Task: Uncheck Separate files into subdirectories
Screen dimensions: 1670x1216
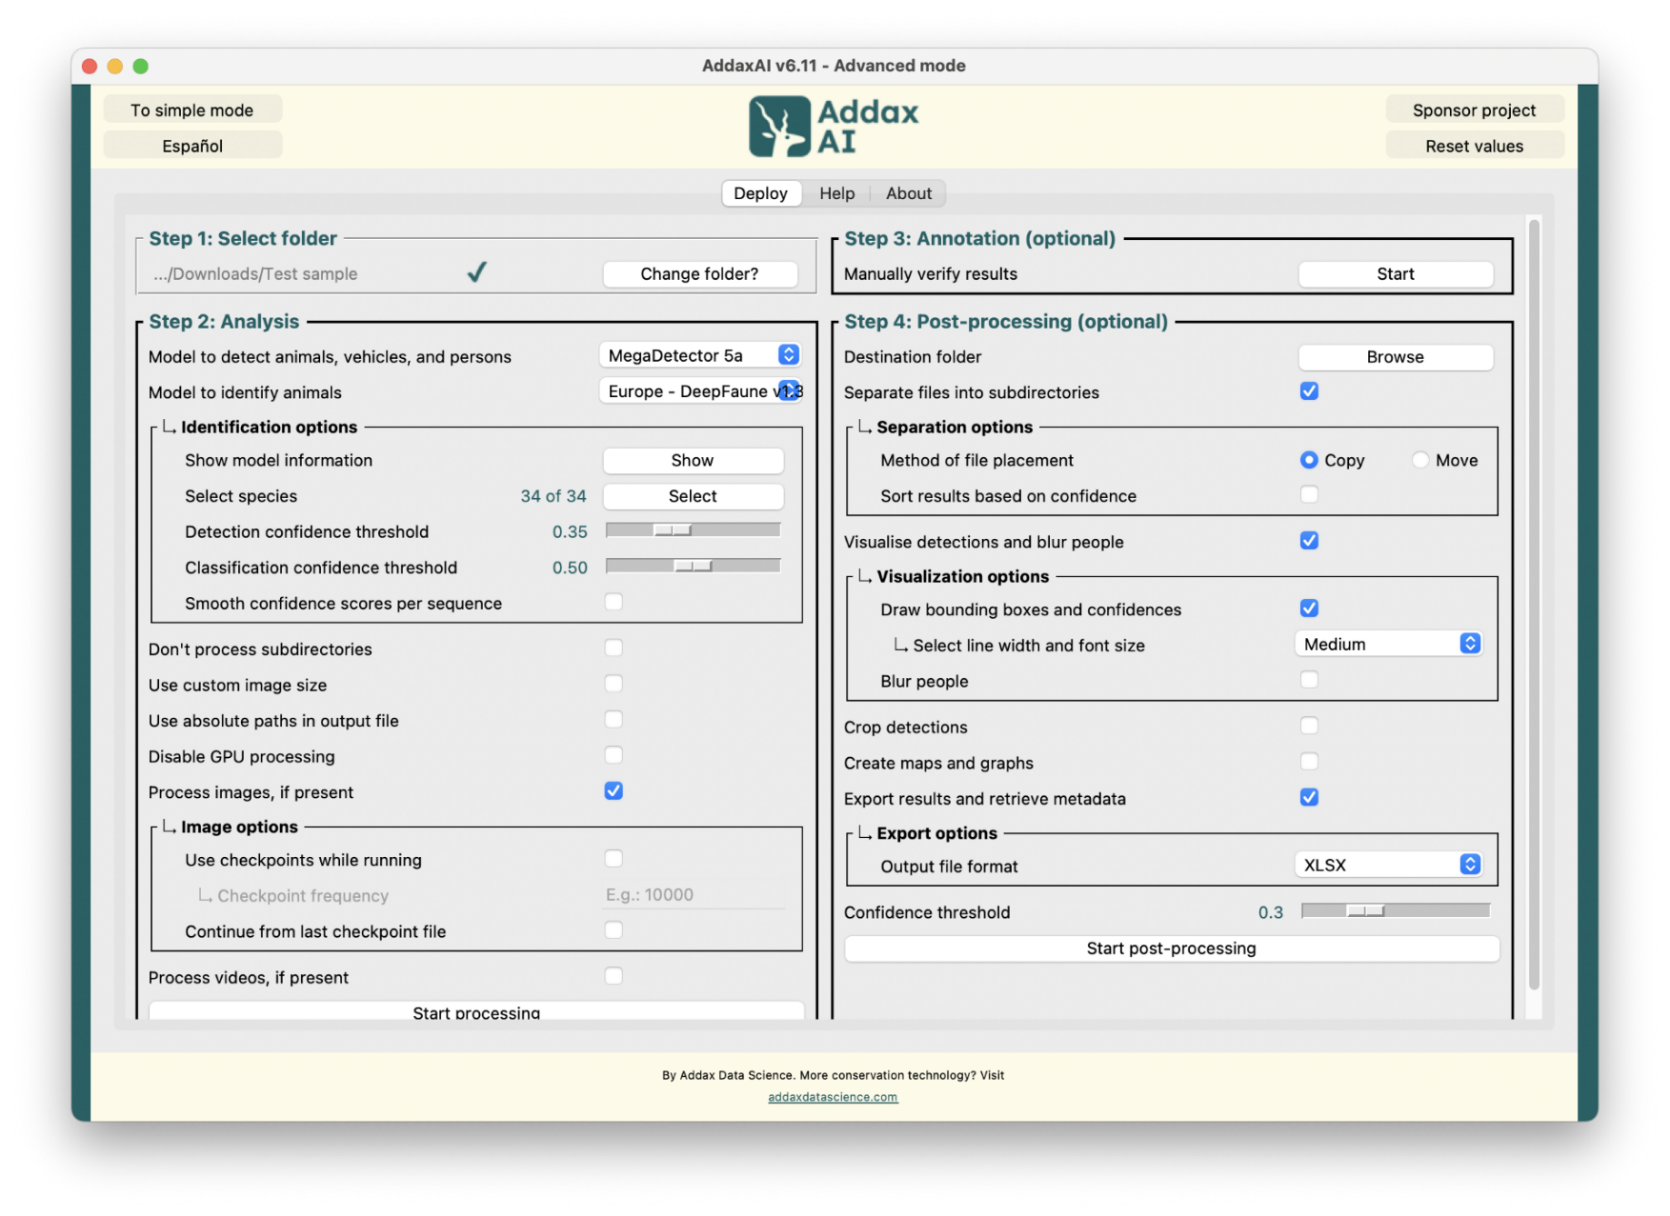Action: 1308,391
